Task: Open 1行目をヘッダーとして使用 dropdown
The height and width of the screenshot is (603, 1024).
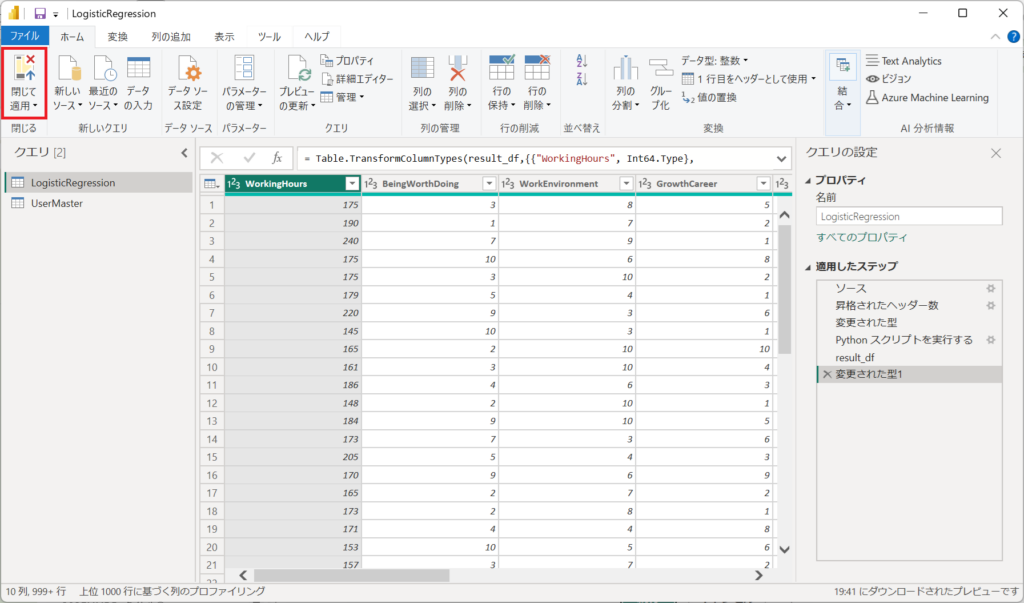Action: click(748, 78)
